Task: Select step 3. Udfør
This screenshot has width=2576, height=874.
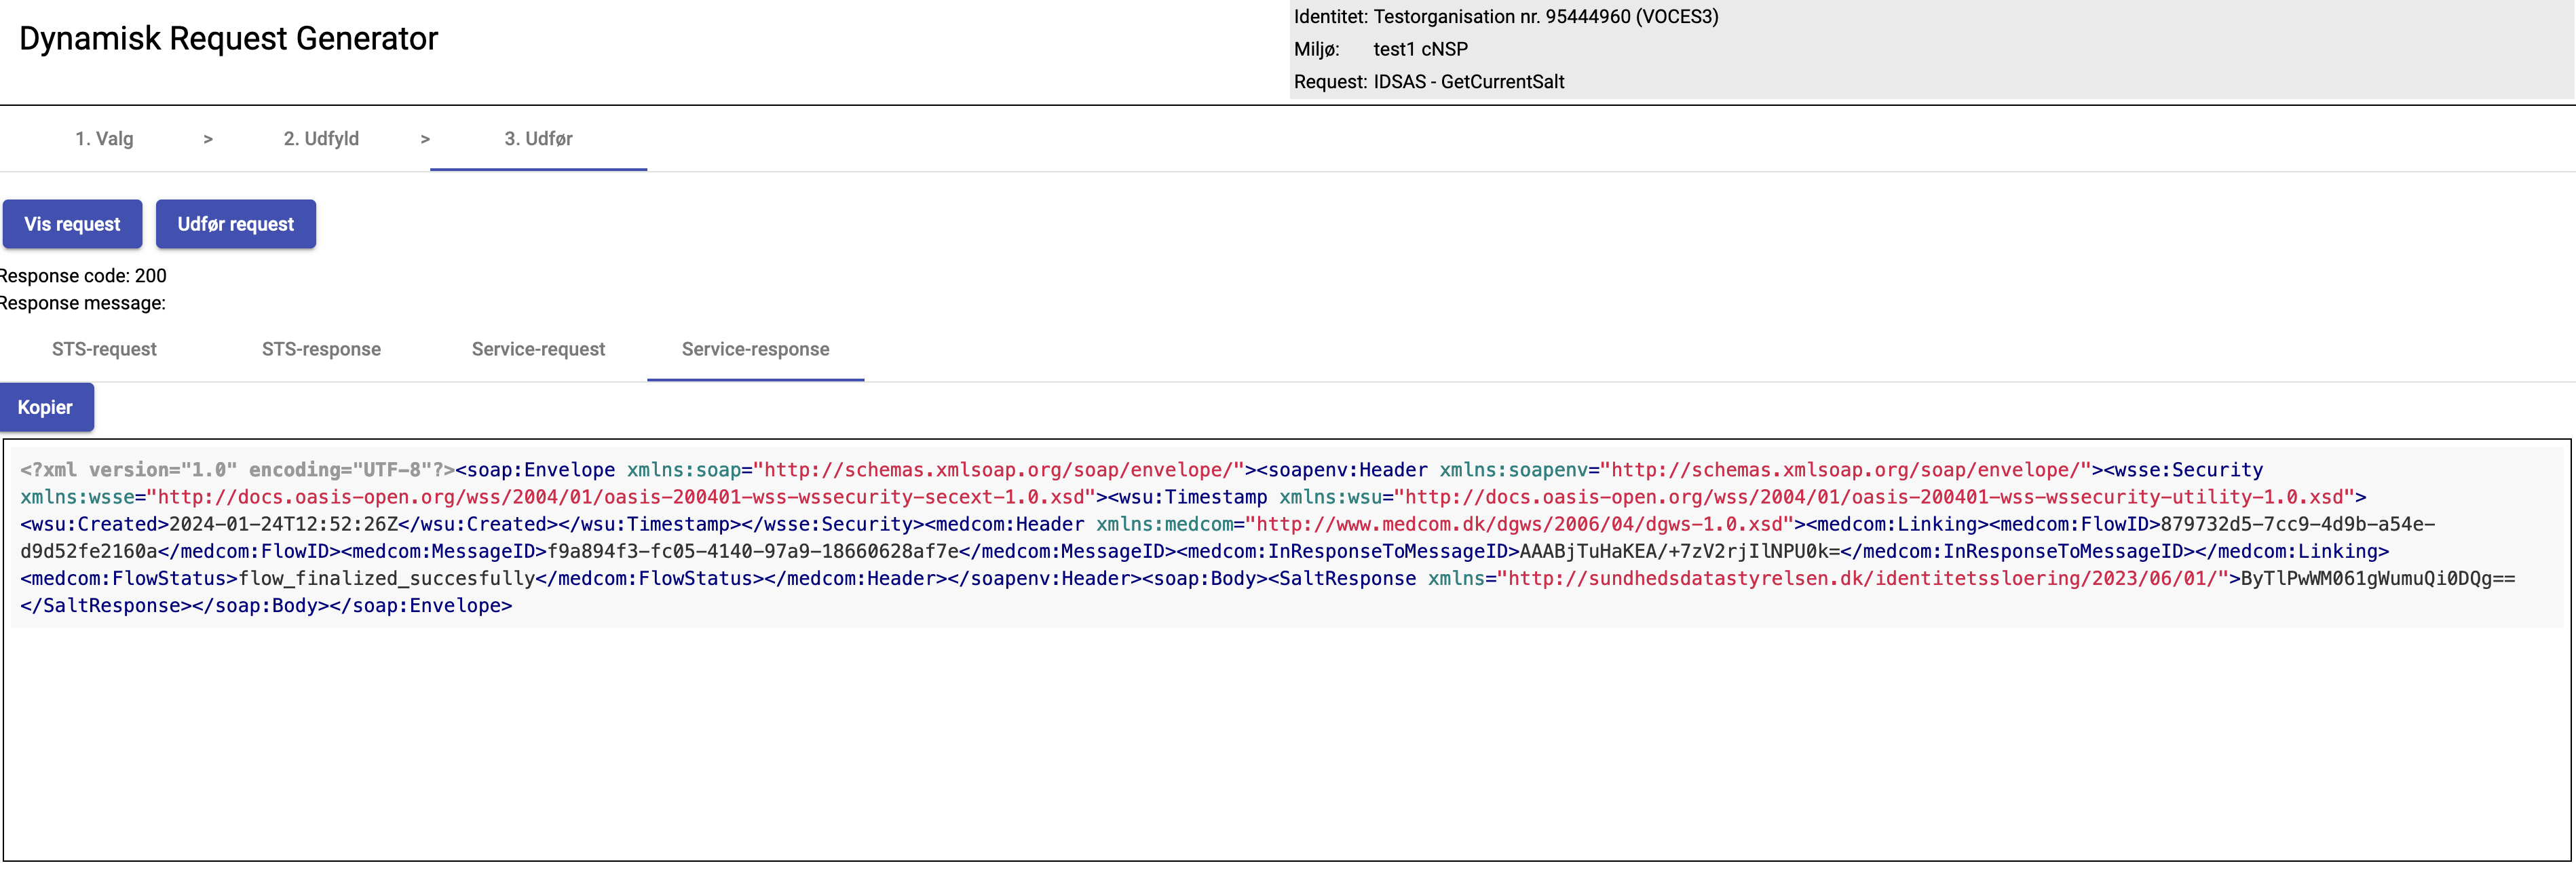Action: [x=538, y=139]
